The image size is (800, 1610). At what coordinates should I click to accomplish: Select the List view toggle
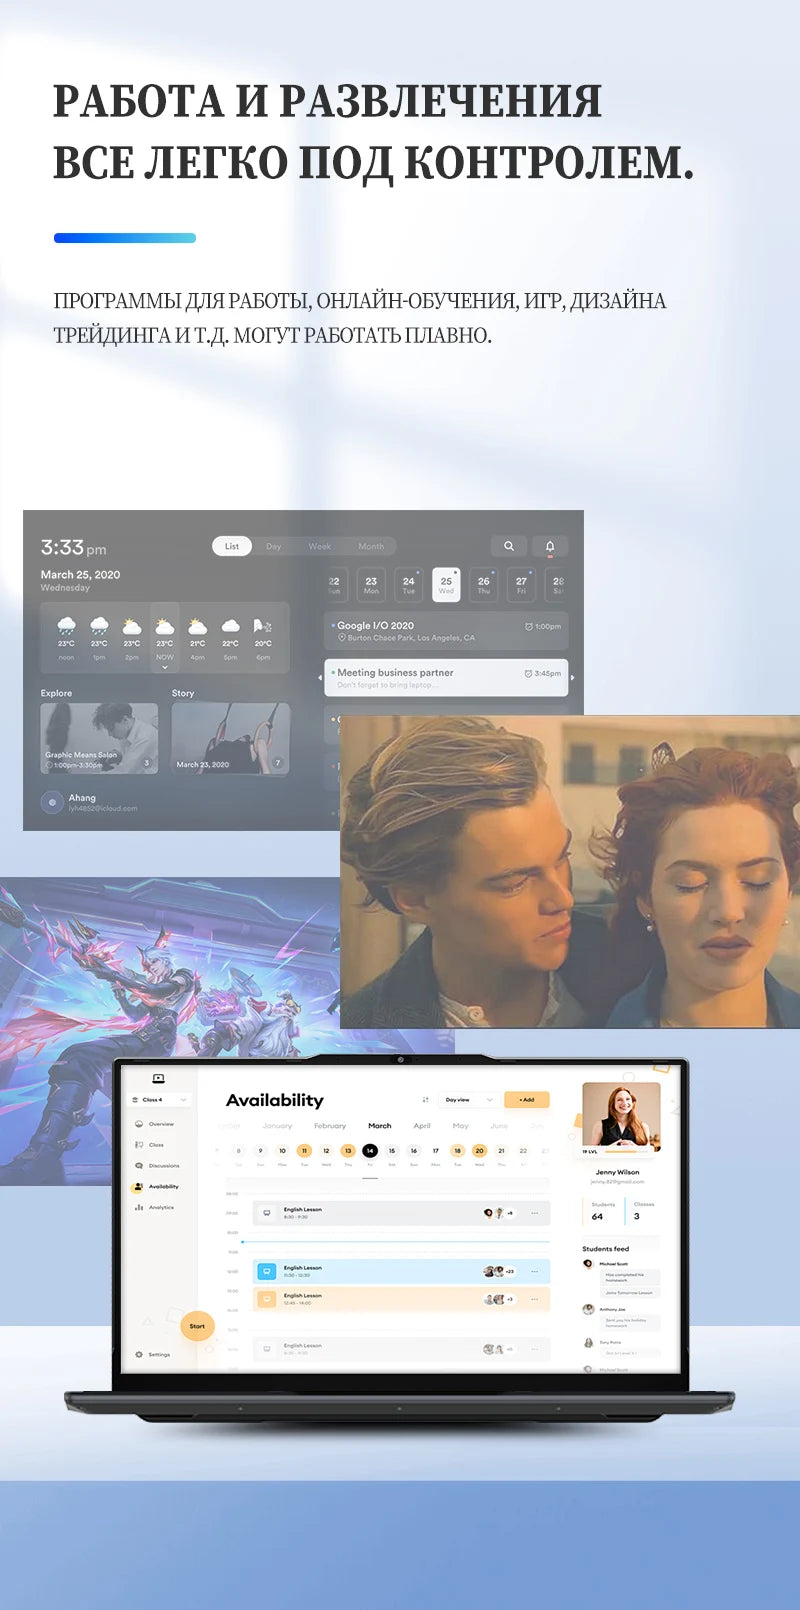click(x=232, y=546)
